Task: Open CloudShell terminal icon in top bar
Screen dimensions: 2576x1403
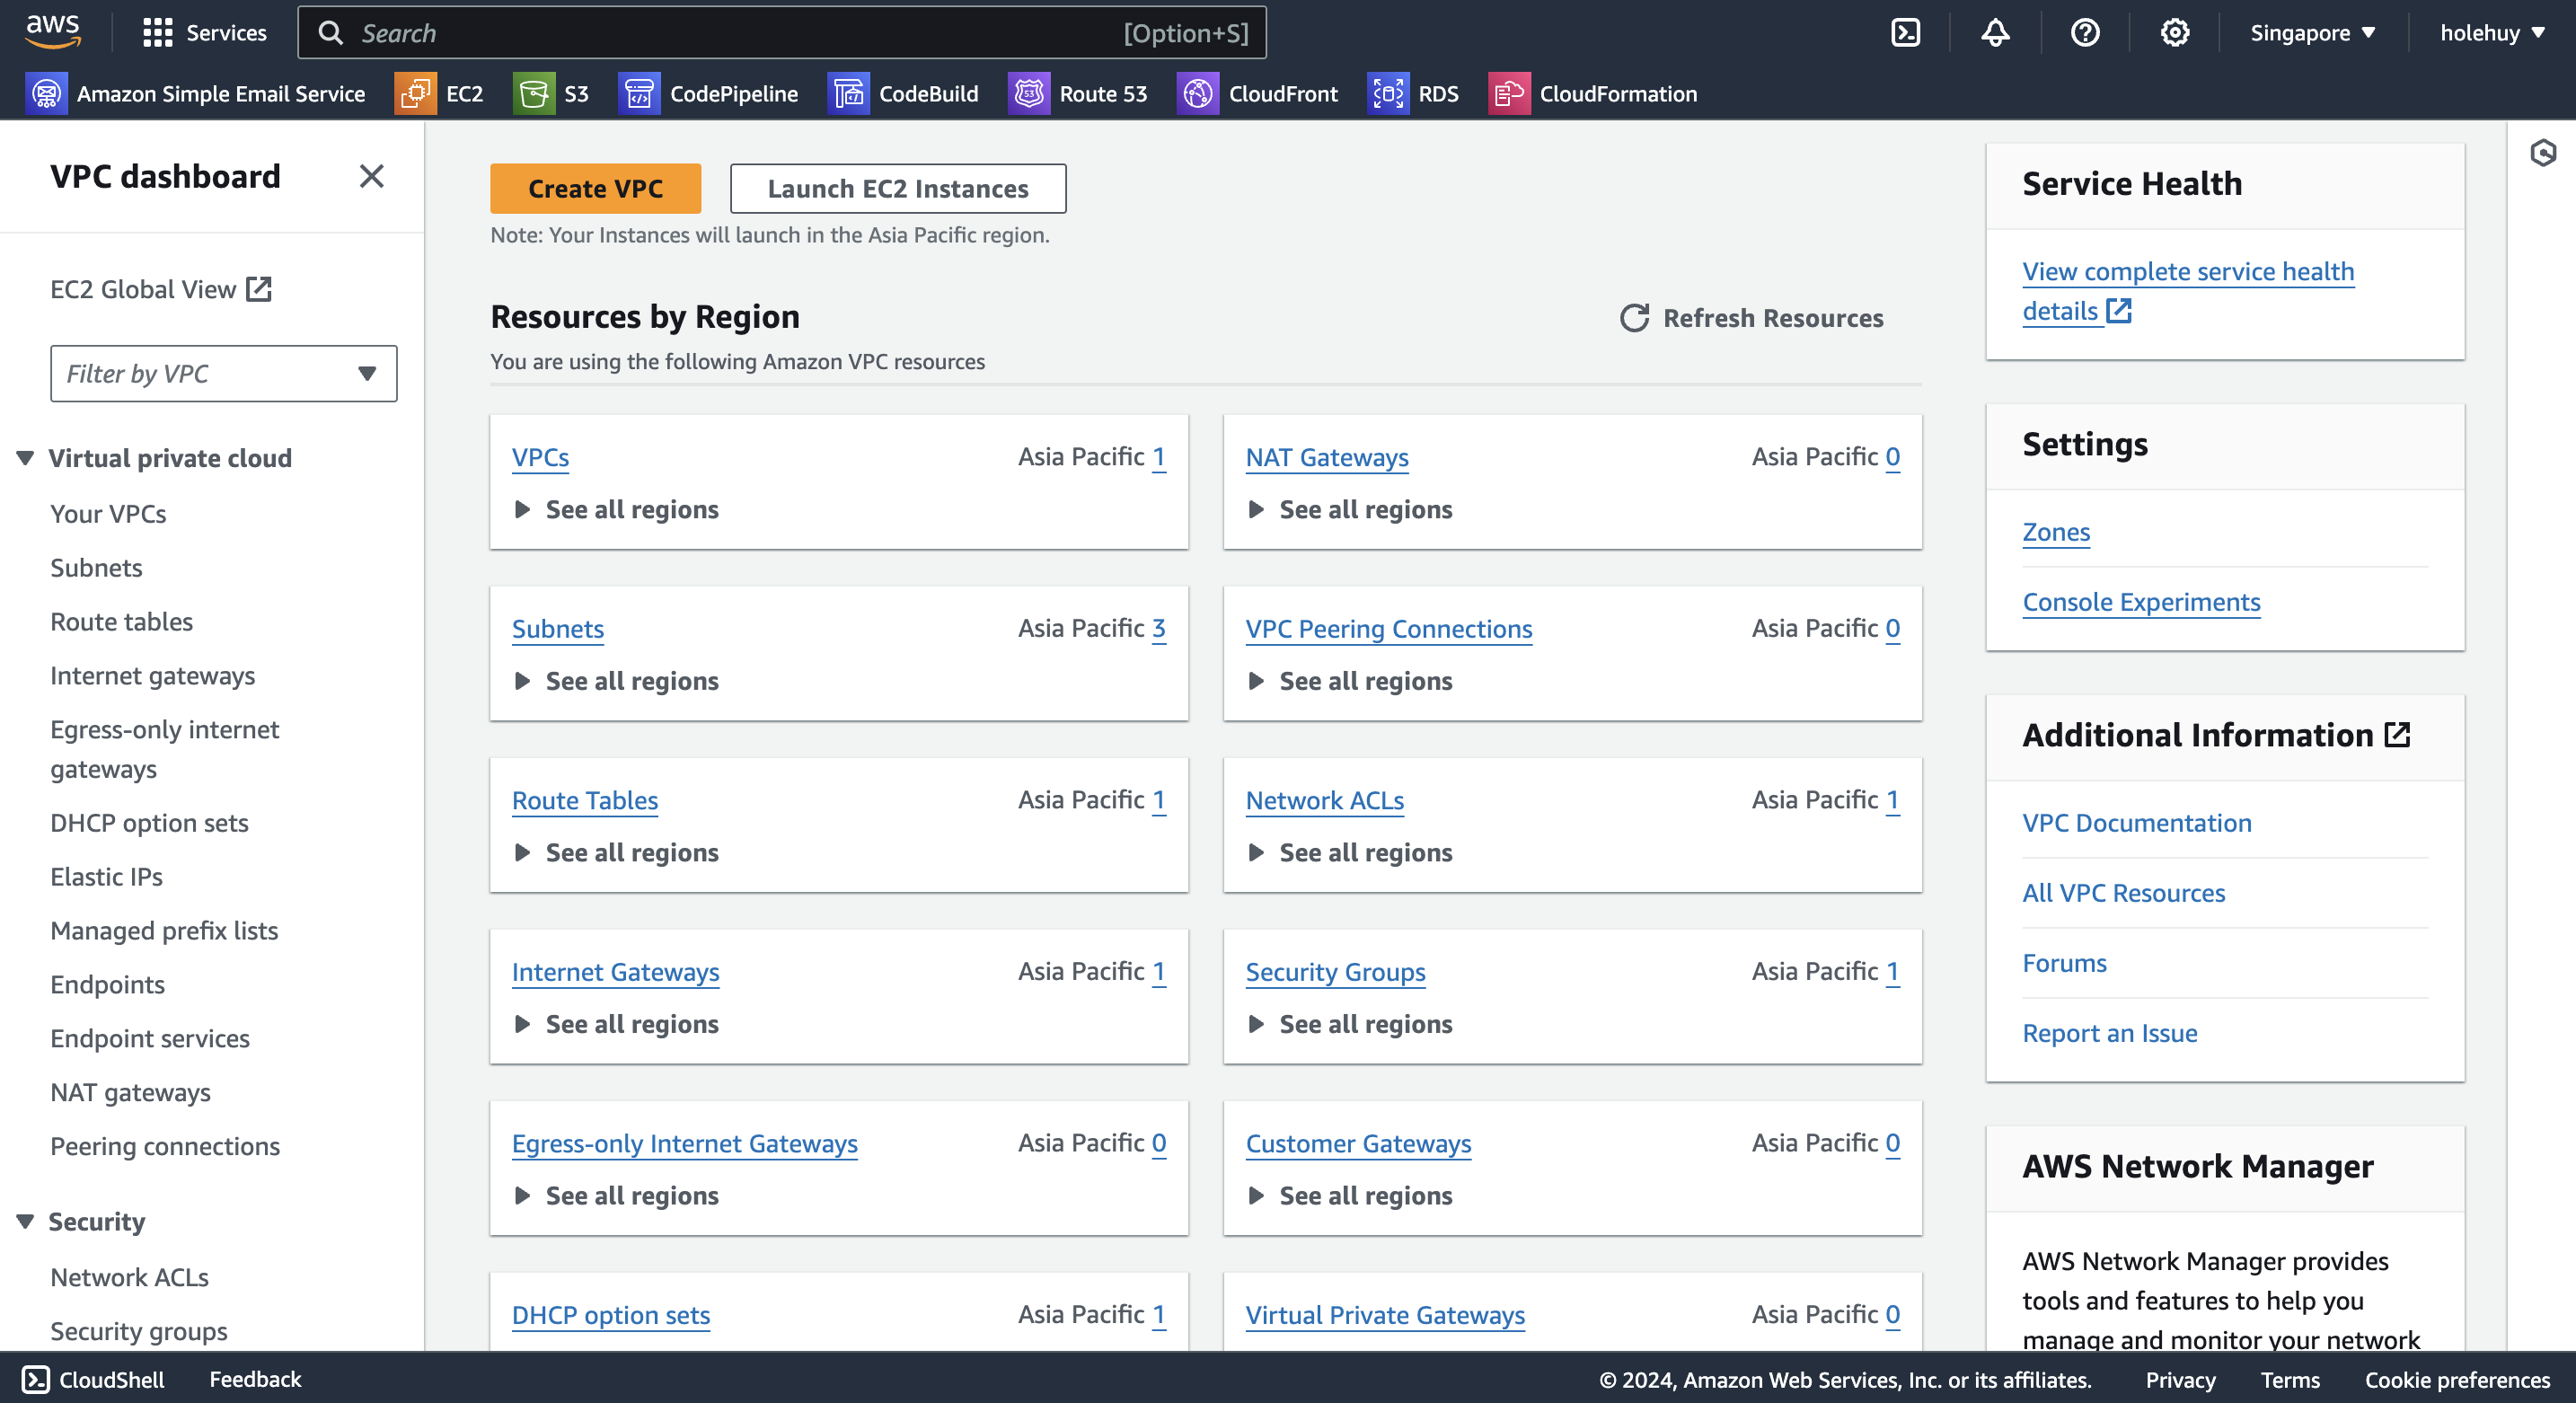Action: coord(1905,33)
